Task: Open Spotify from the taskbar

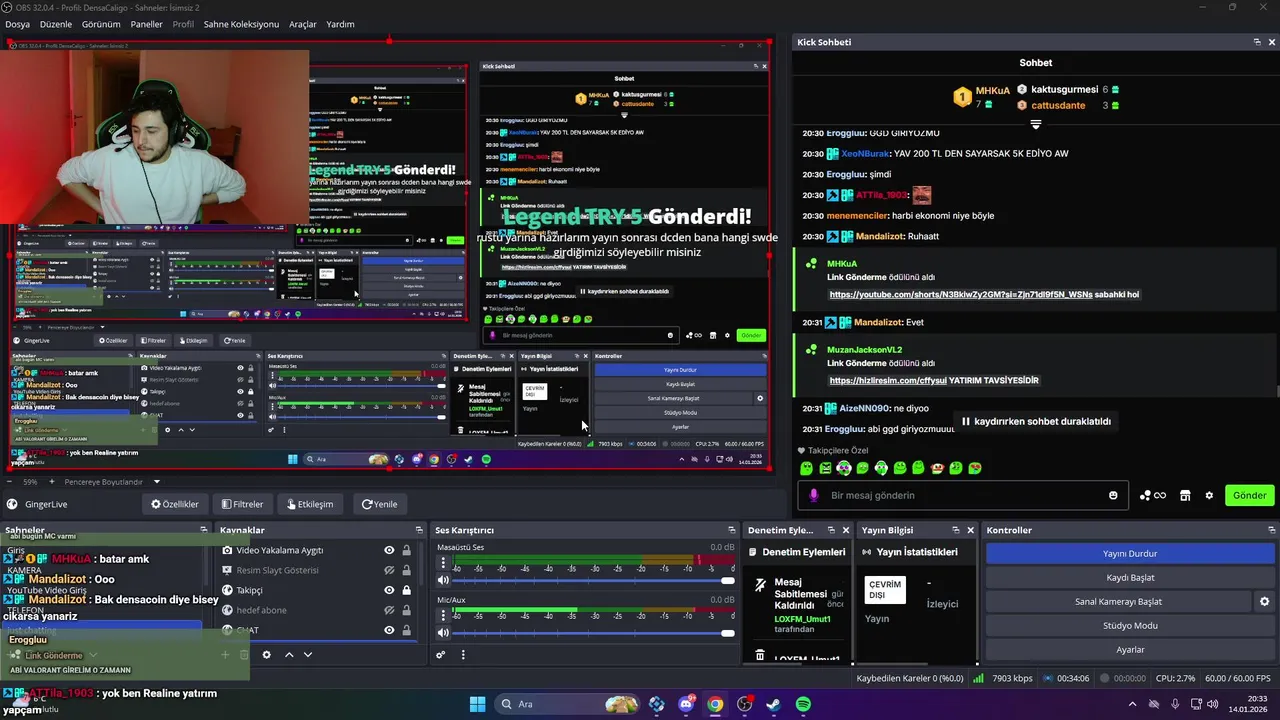Action: (x=803, y=704)
